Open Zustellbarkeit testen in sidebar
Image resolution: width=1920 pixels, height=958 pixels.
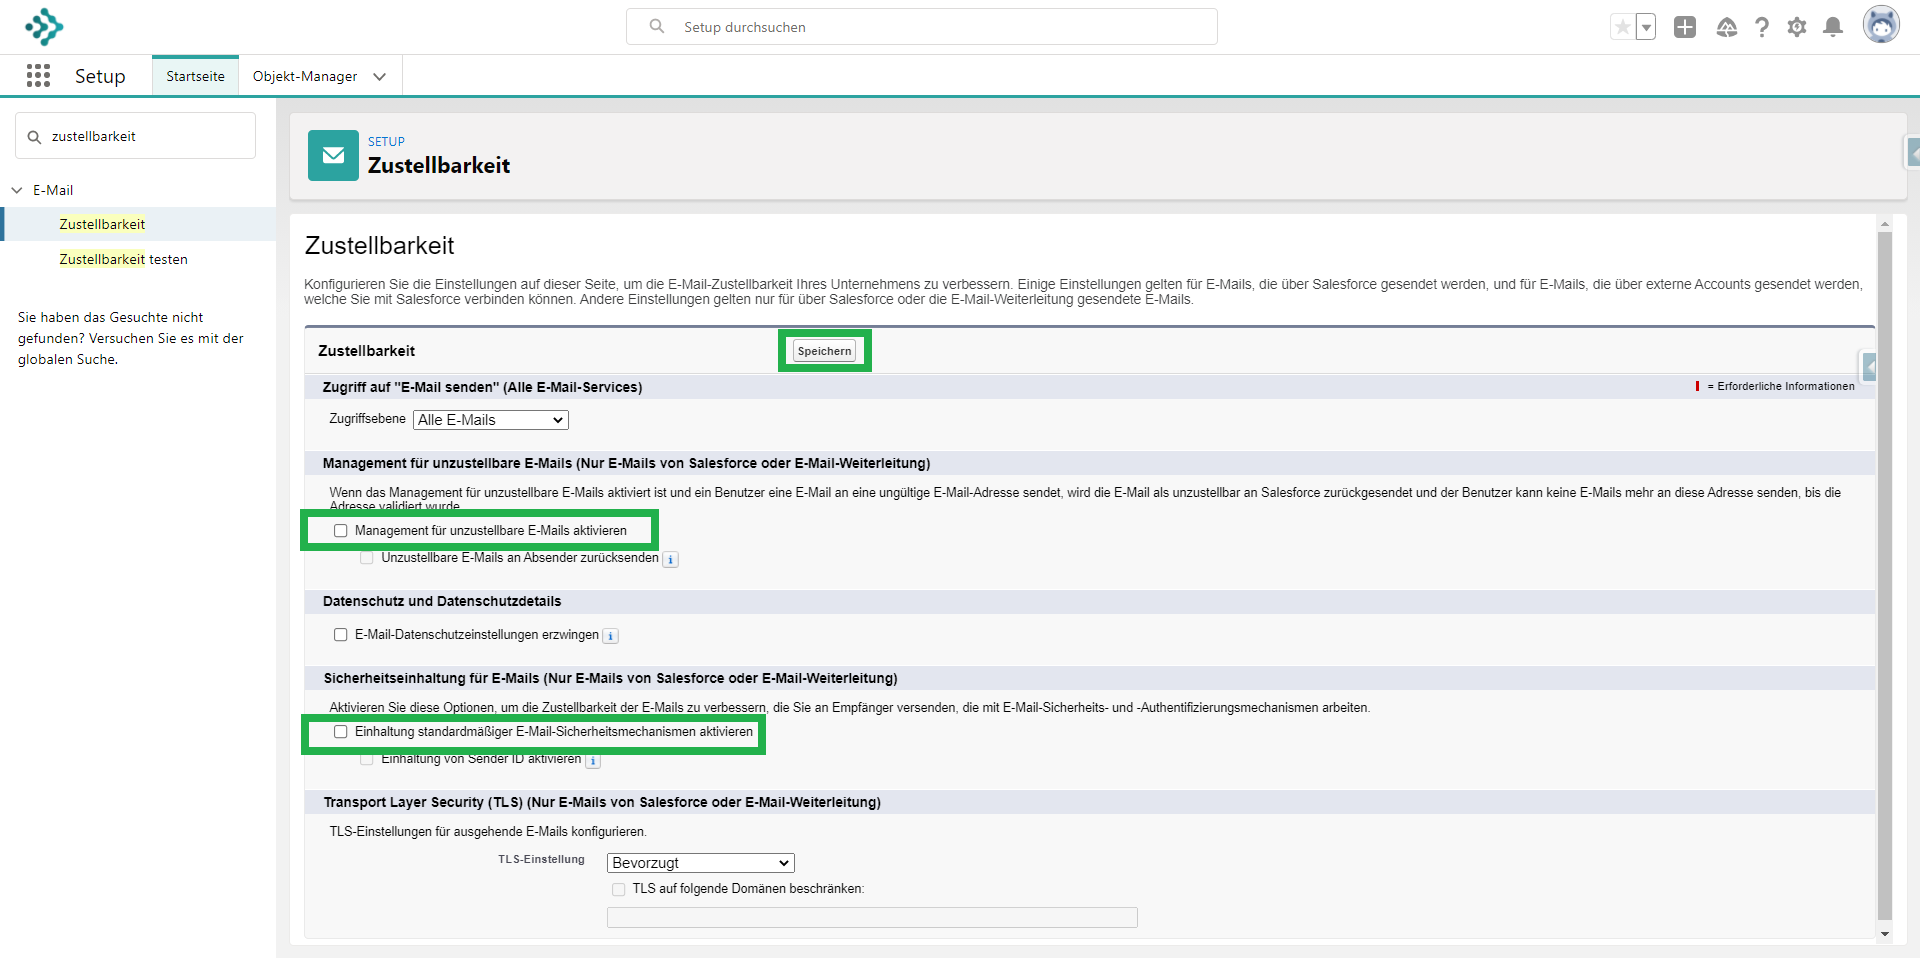click(x=123, y=259)
